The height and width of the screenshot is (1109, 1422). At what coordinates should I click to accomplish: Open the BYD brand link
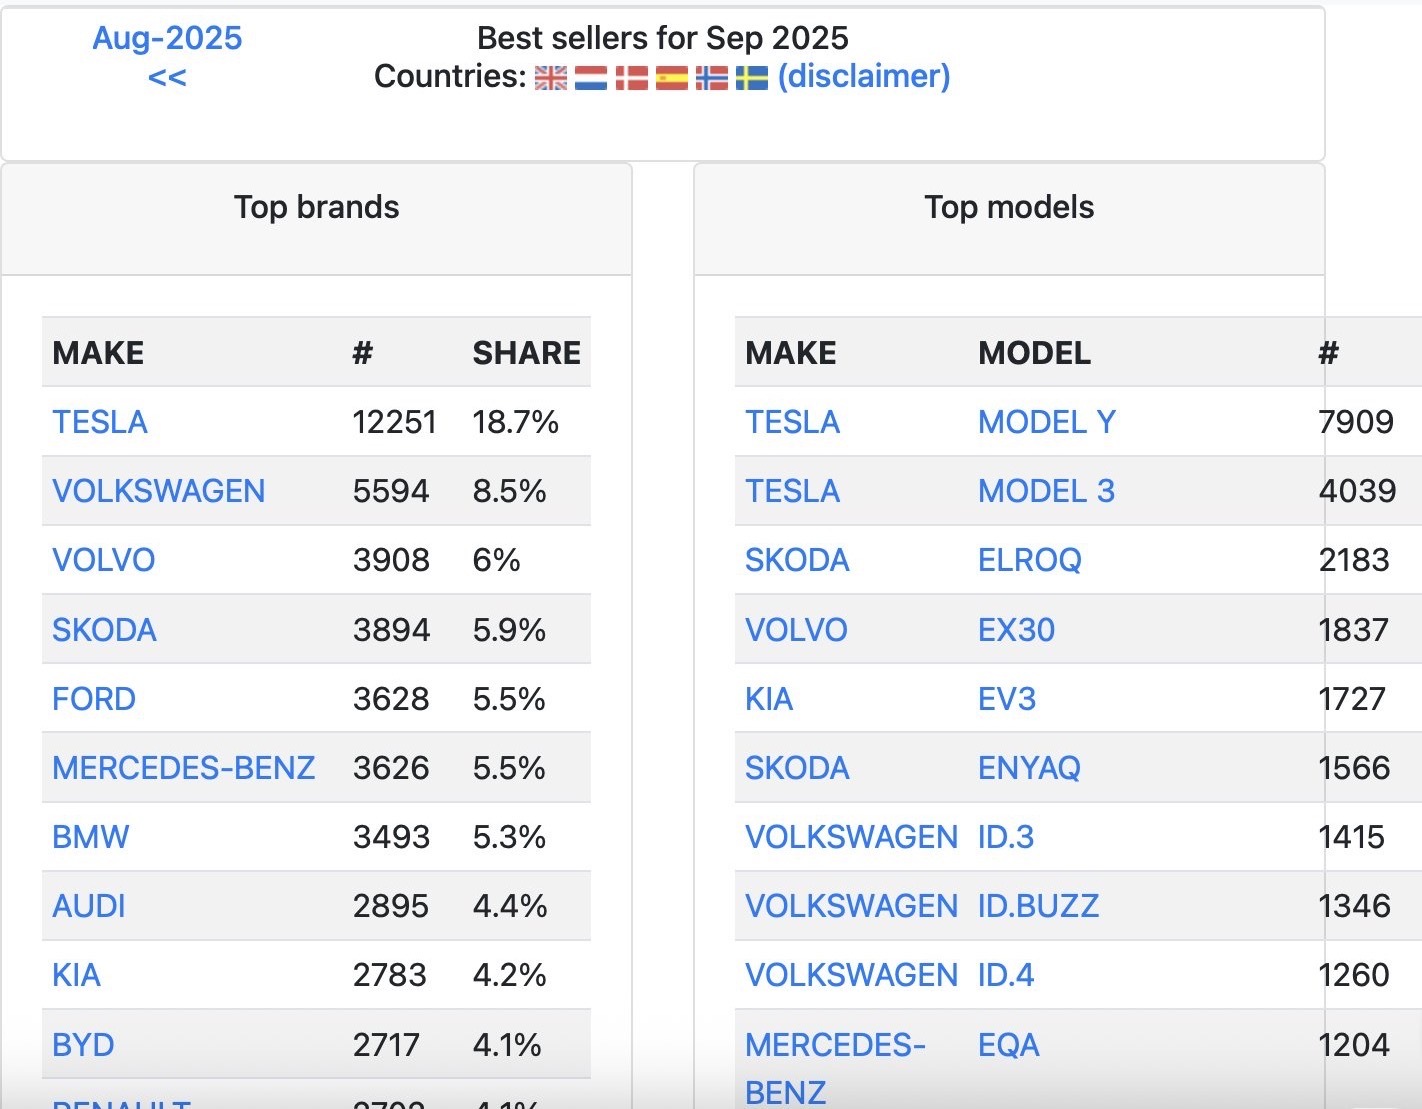coord(83,1045)
